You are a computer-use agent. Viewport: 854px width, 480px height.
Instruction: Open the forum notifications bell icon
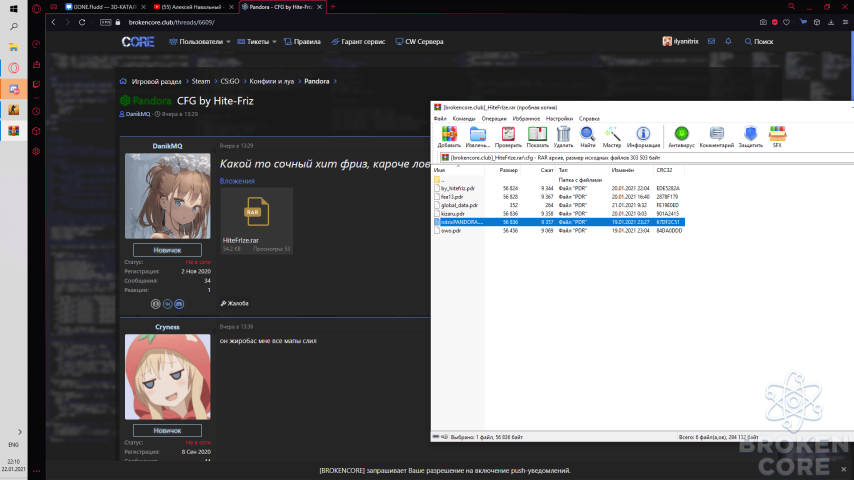(728, 41)
